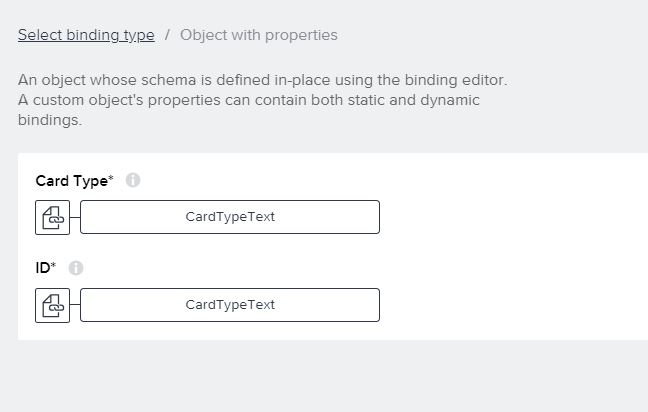Select the ID property label

43,268
